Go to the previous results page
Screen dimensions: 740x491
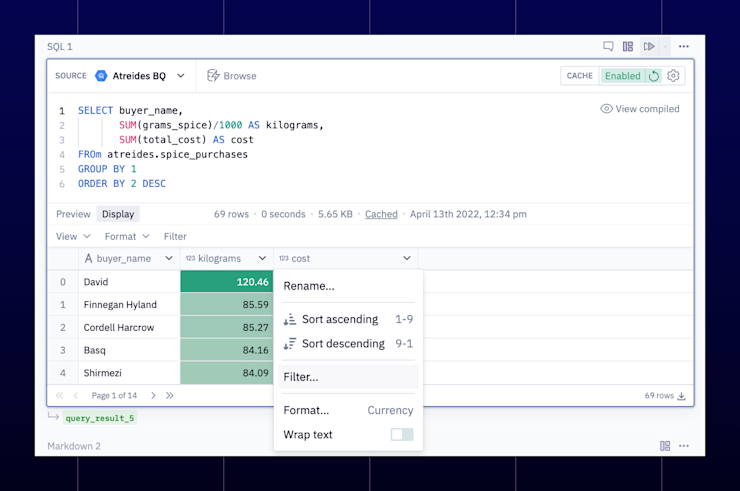click(x=76, y=395)
